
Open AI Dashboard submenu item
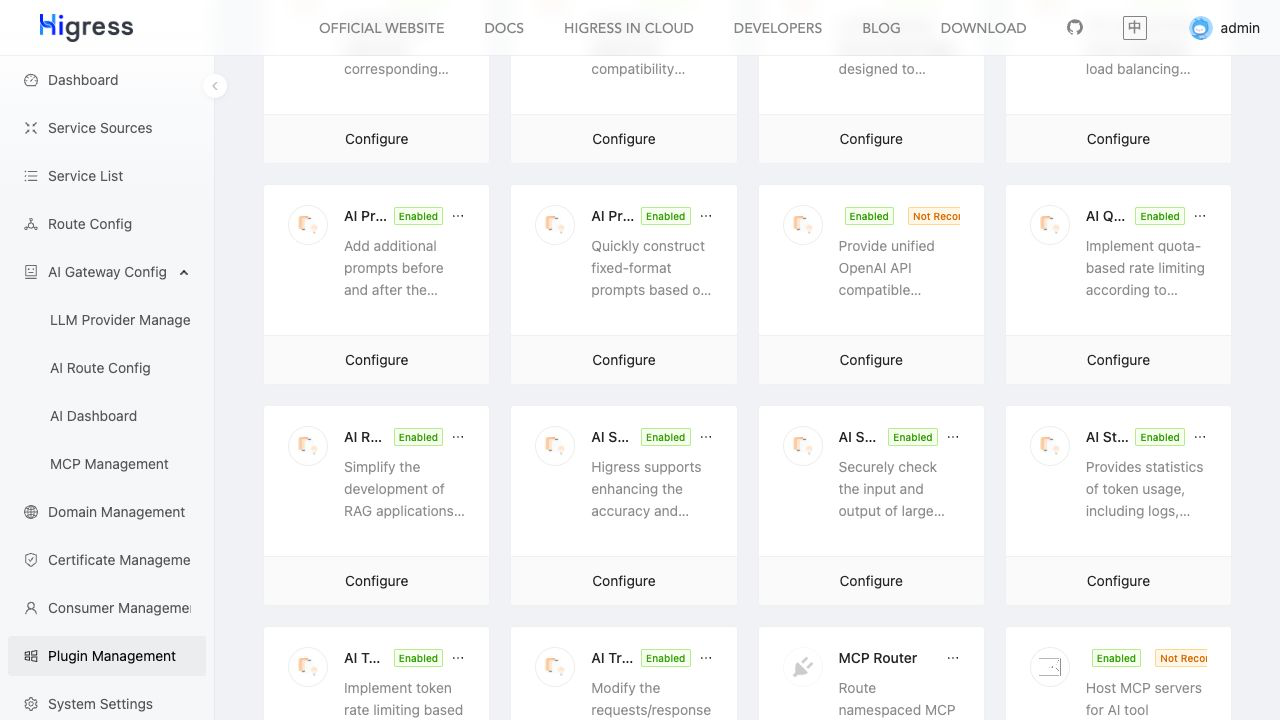click(x=93, y=416)
